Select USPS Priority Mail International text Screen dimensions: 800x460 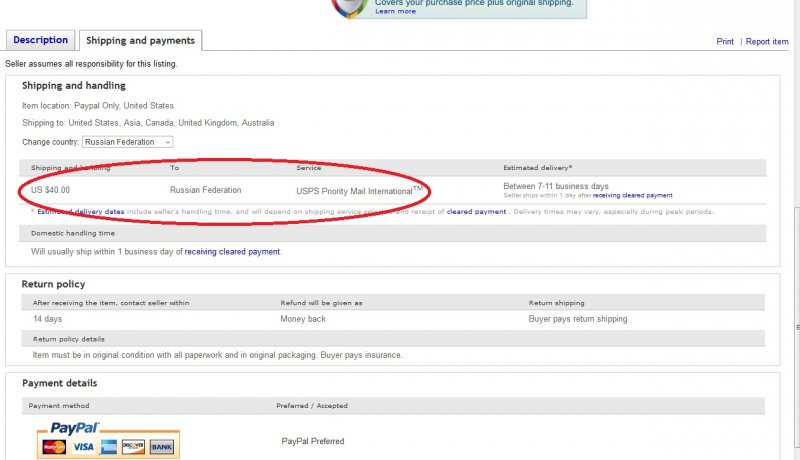(359, 191)
